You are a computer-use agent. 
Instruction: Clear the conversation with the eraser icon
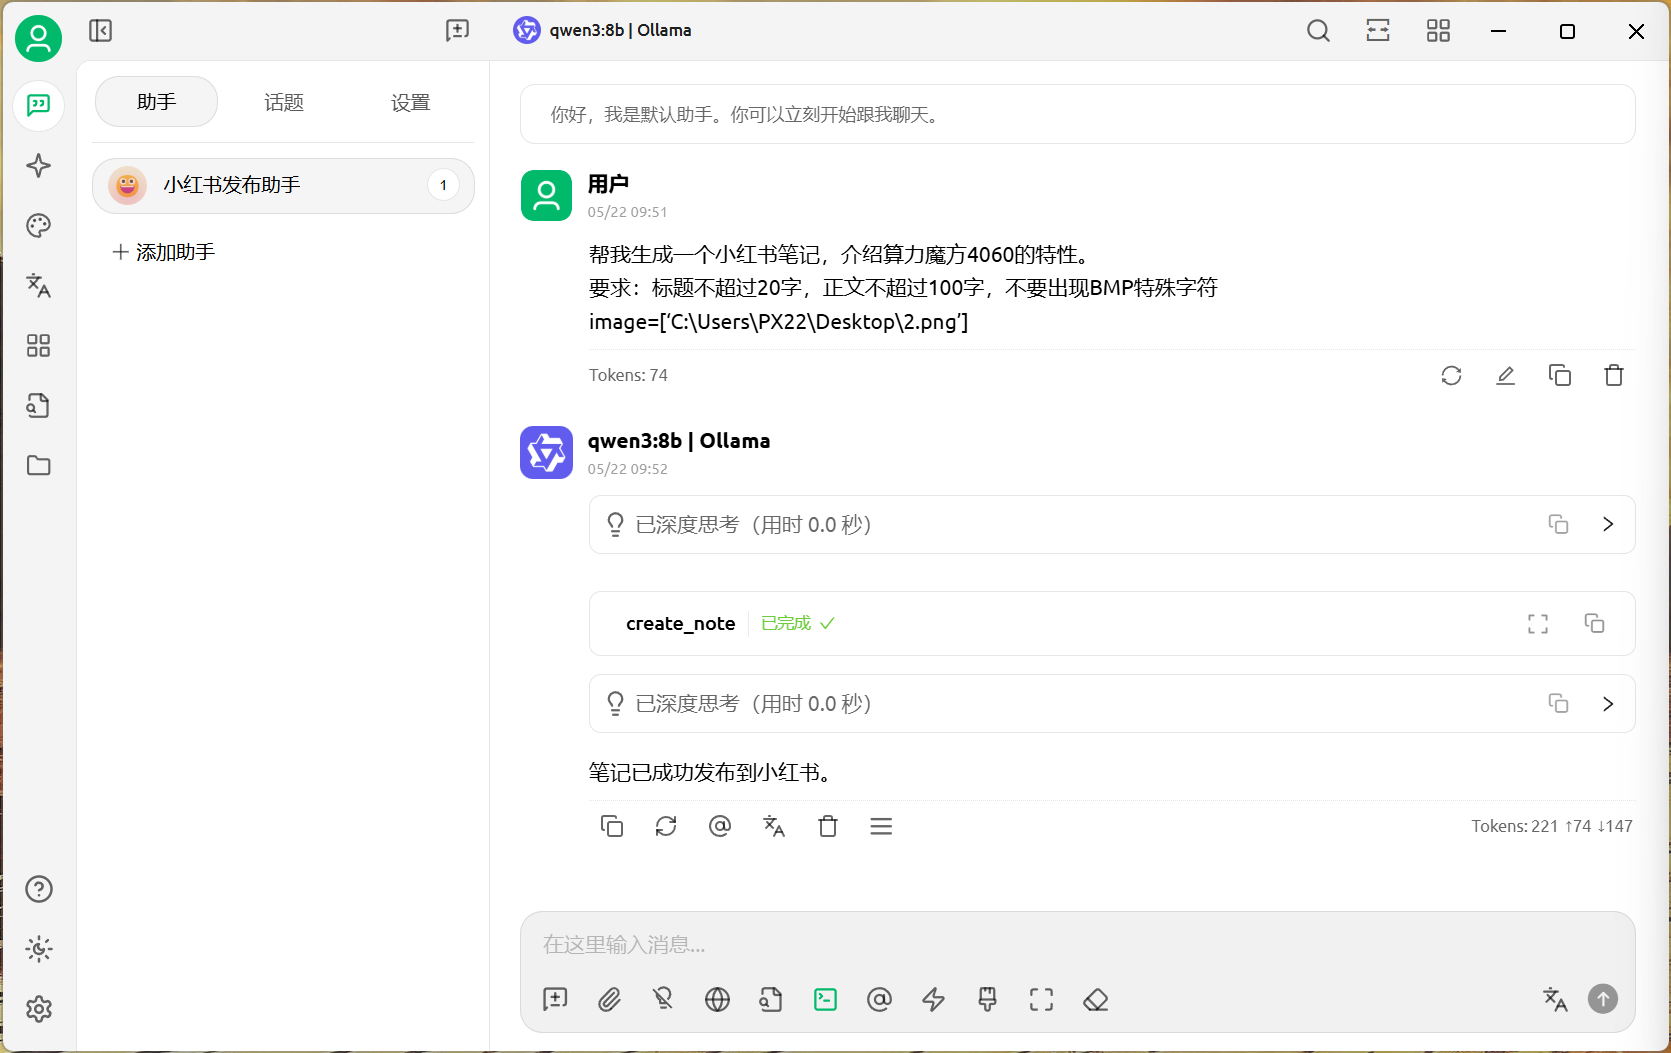pyautogui.click(x=1095, y=999)
